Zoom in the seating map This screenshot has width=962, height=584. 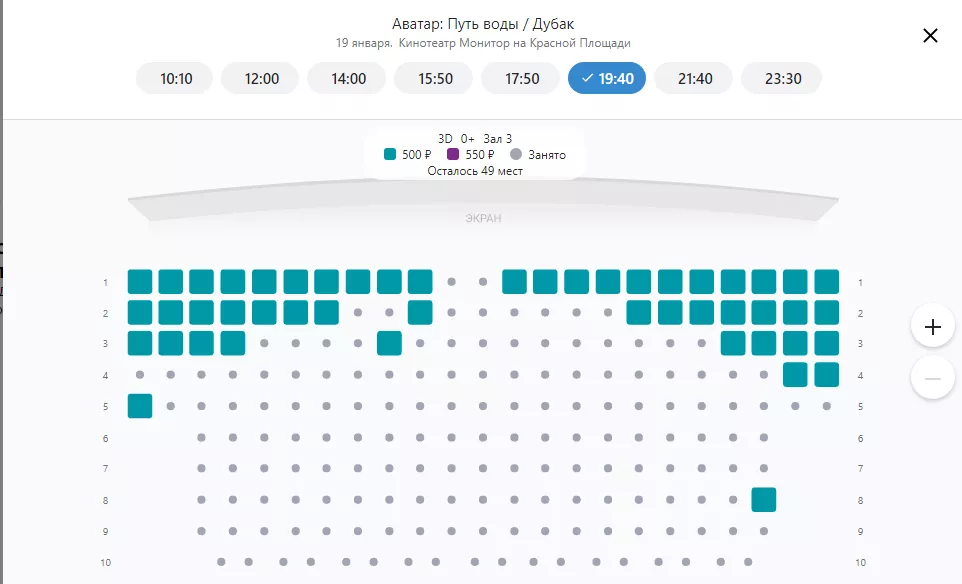[x=933, y=326]
